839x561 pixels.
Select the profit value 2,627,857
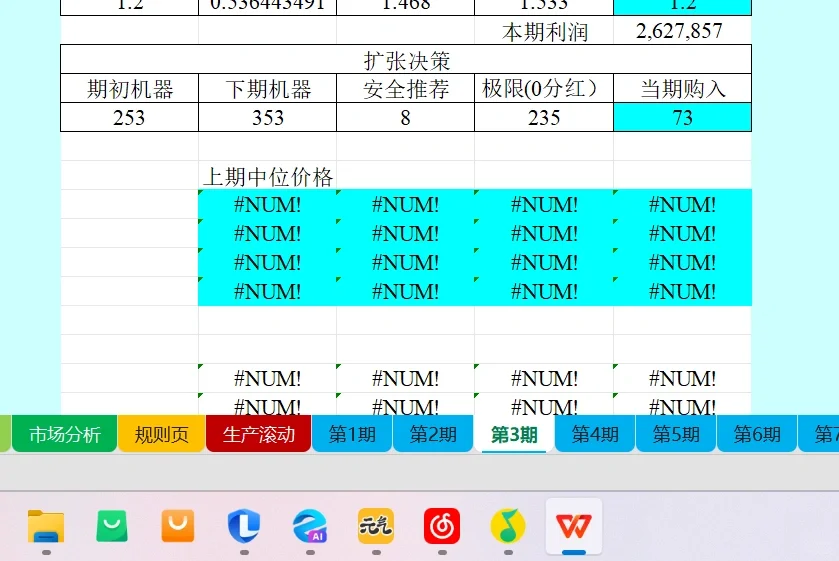tap(682, 31)
